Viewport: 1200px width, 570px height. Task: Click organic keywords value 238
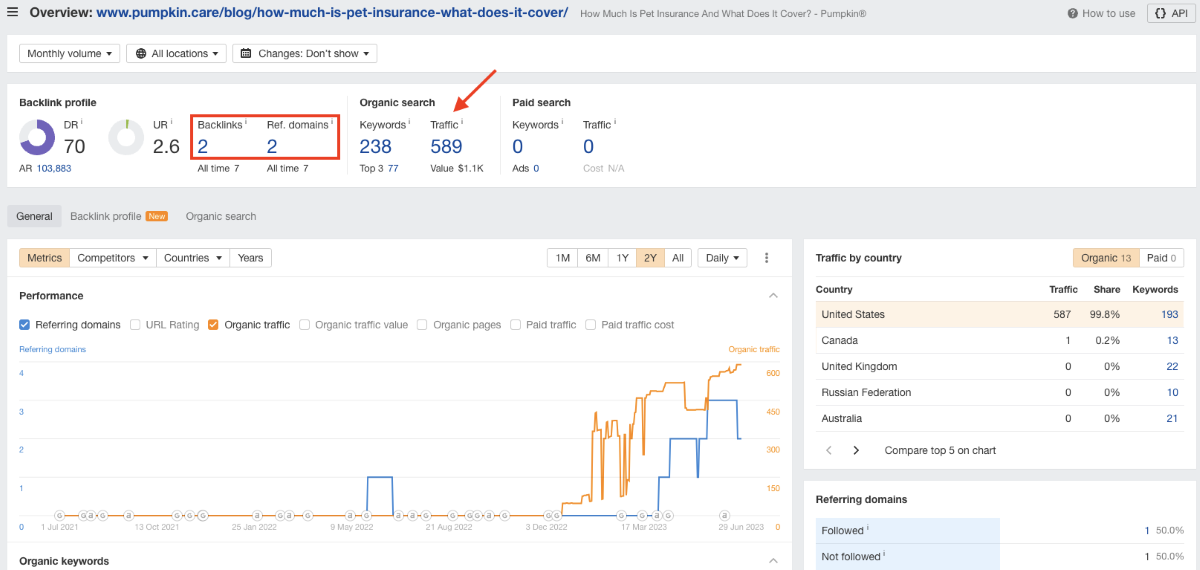pyautogui.click(x=375, y=146)
